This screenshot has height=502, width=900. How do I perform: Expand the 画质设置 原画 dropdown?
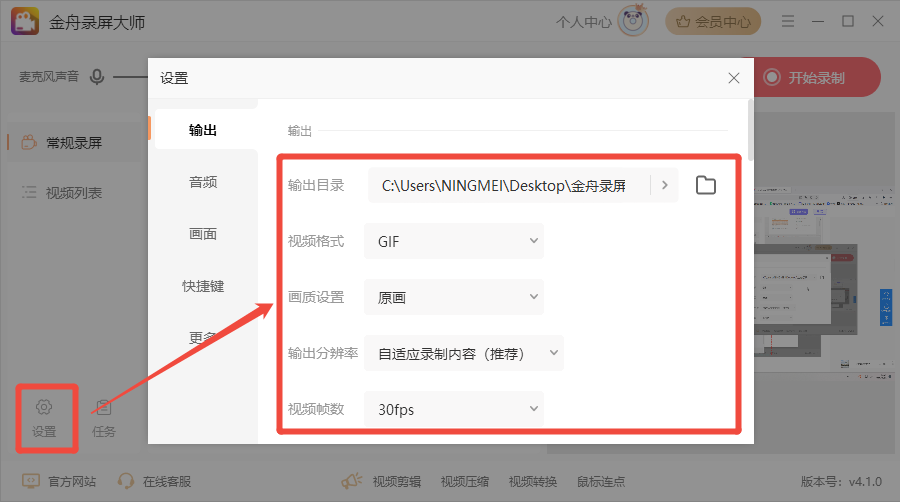454,297
